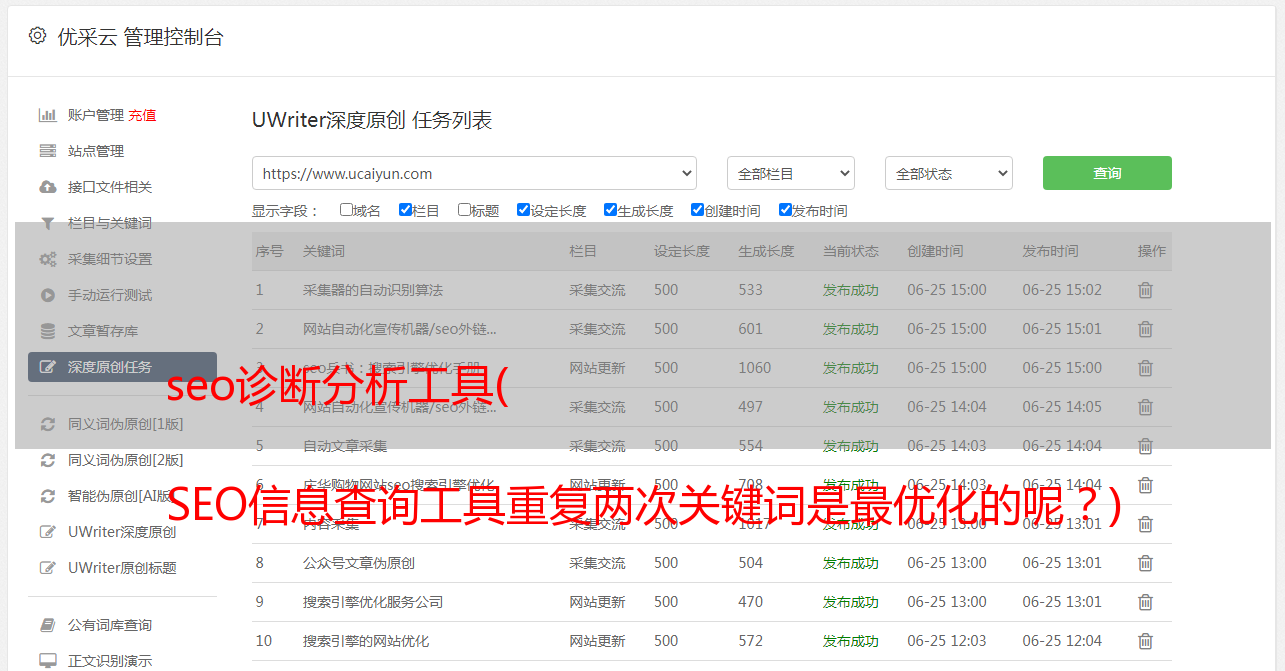
Task: Click trash icon for row 6
Action: [x=1145, y=485]
